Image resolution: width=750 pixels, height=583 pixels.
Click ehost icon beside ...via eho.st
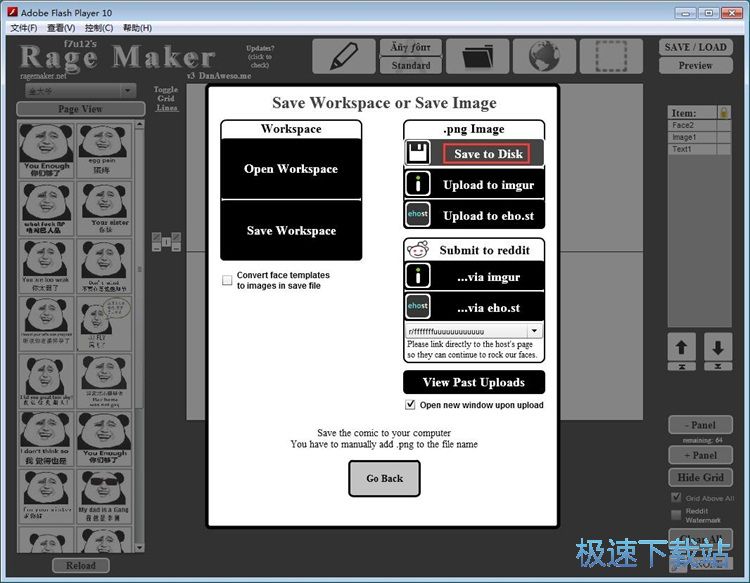(418, 307)
